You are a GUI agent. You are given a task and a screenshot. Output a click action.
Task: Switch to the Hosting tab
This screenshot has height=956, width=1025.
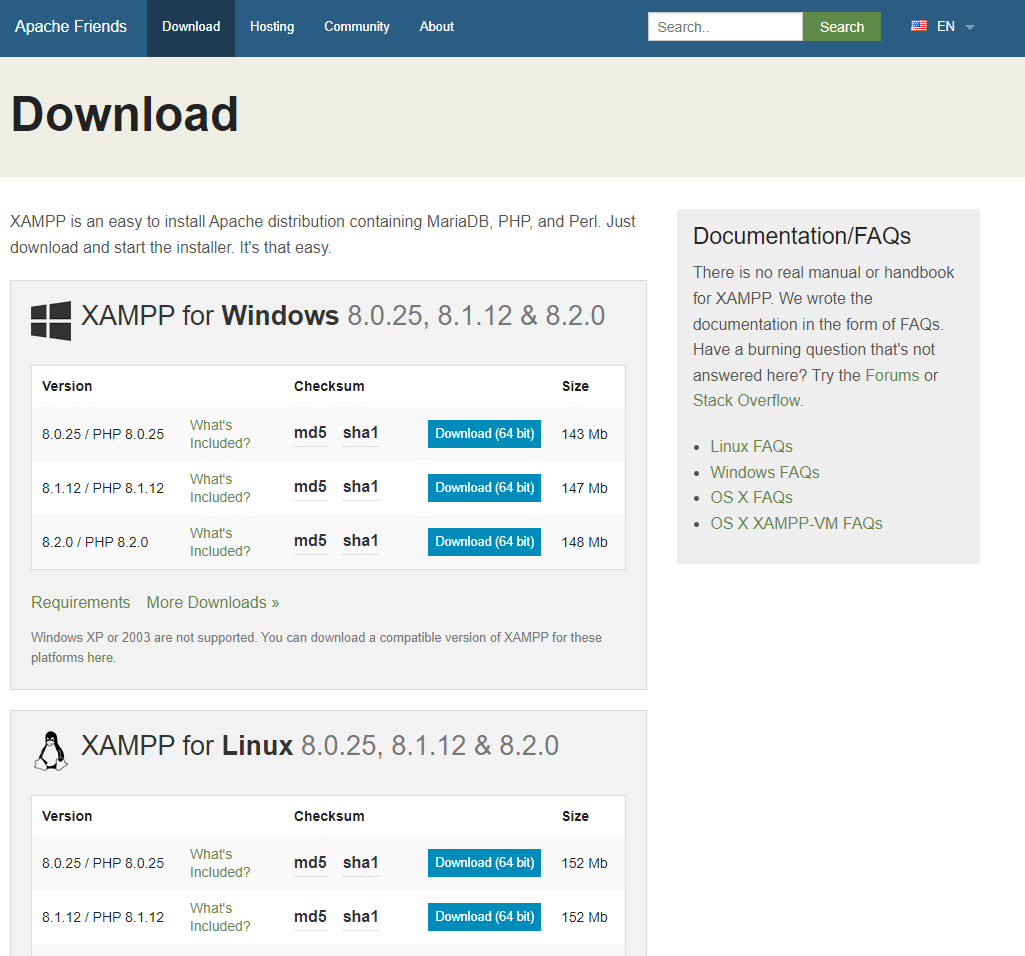272,26
